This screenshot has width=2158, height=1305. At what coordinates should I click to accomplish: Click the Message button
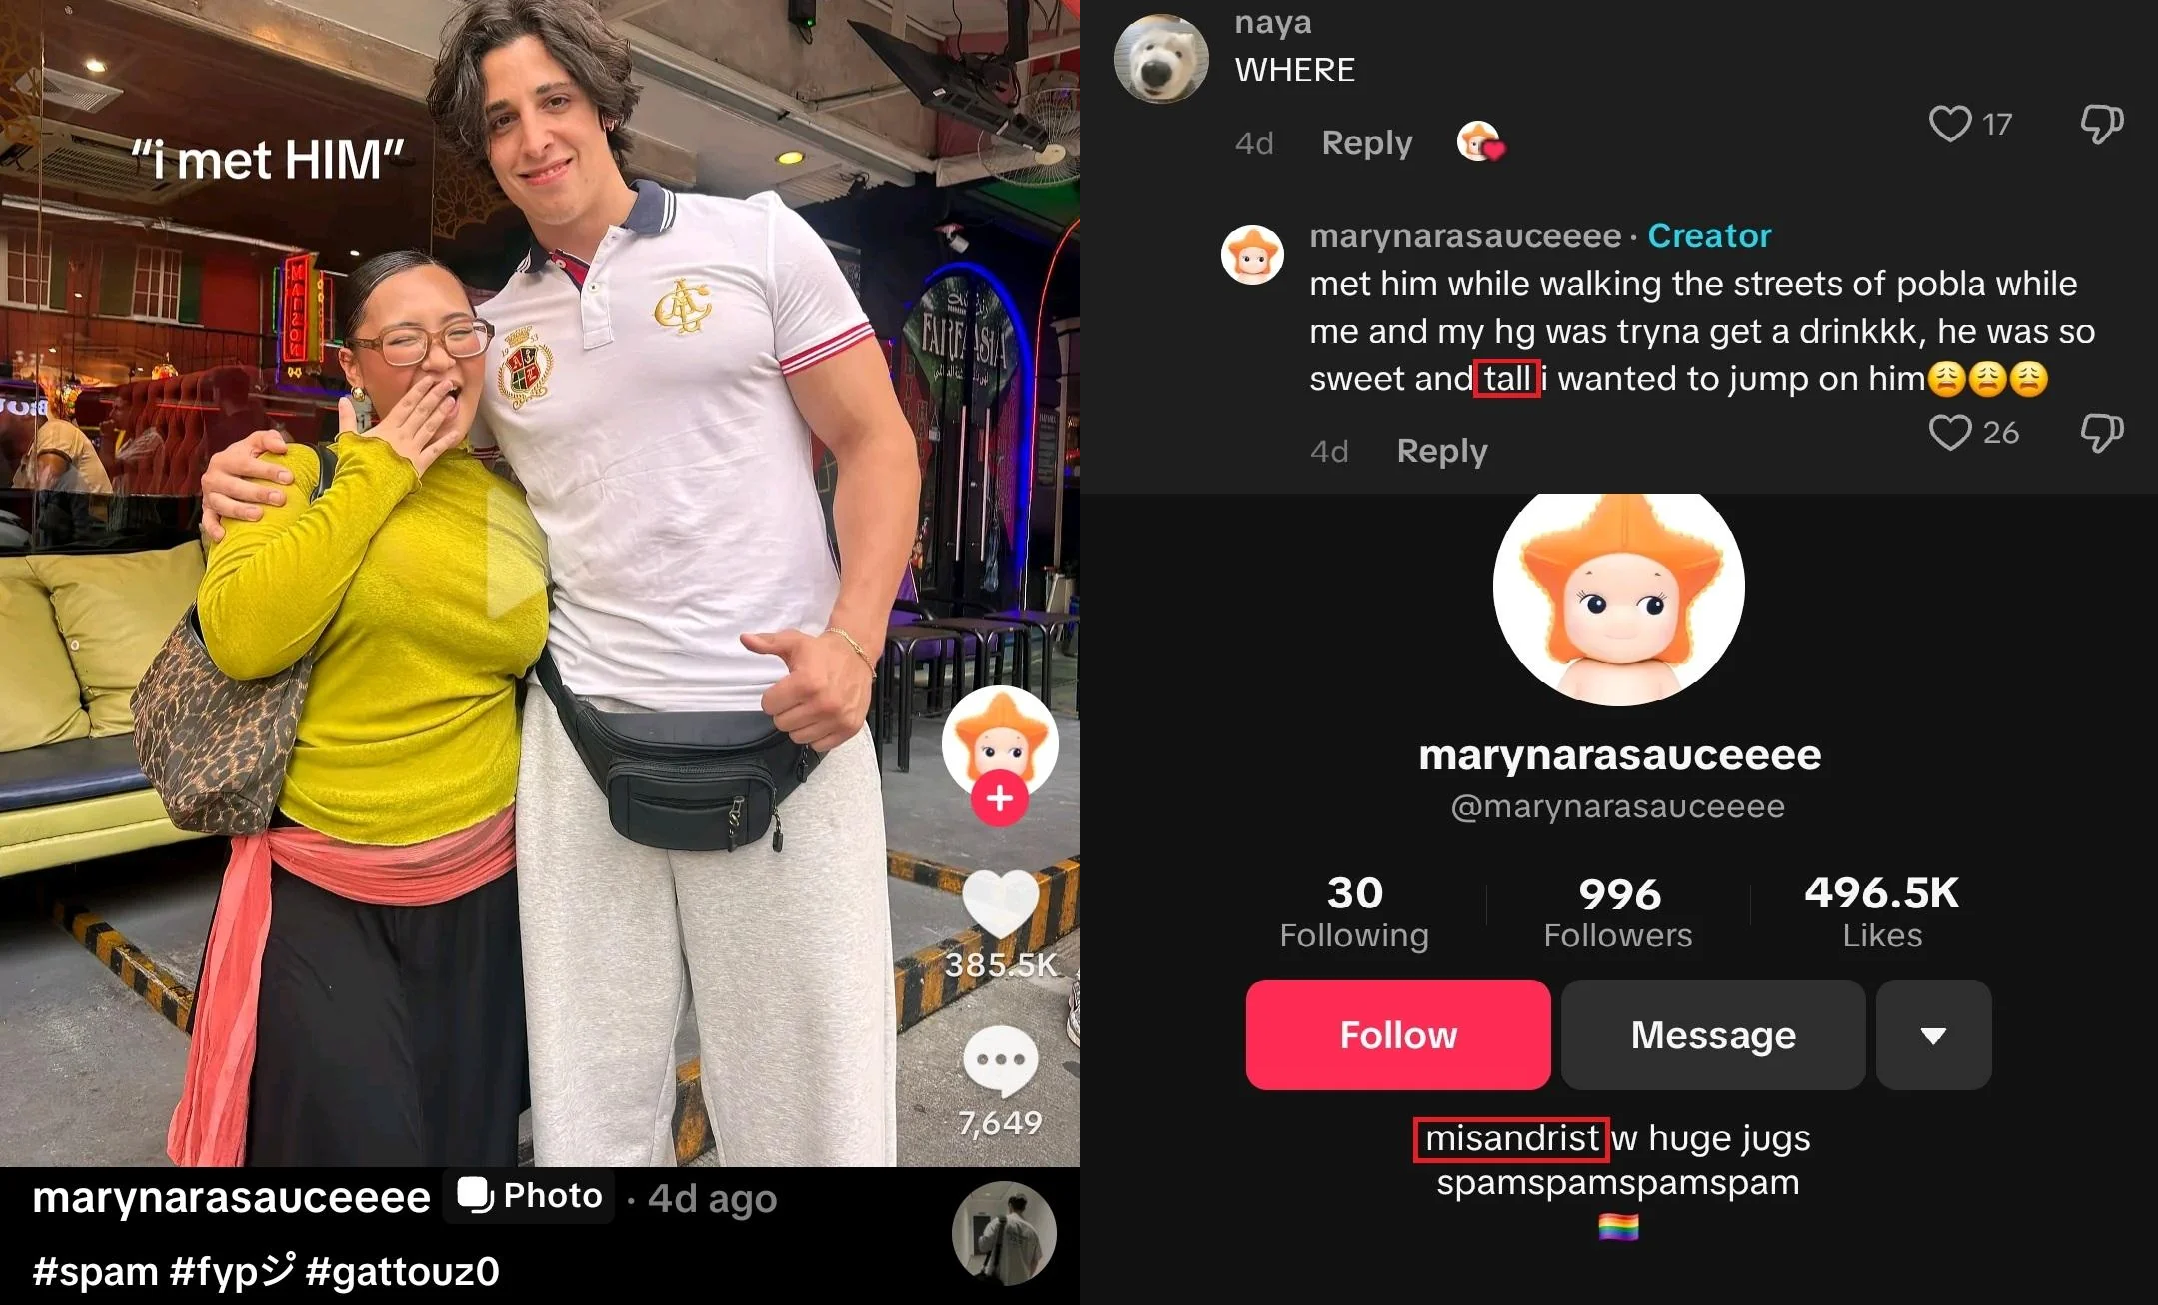(1713, 1035)
